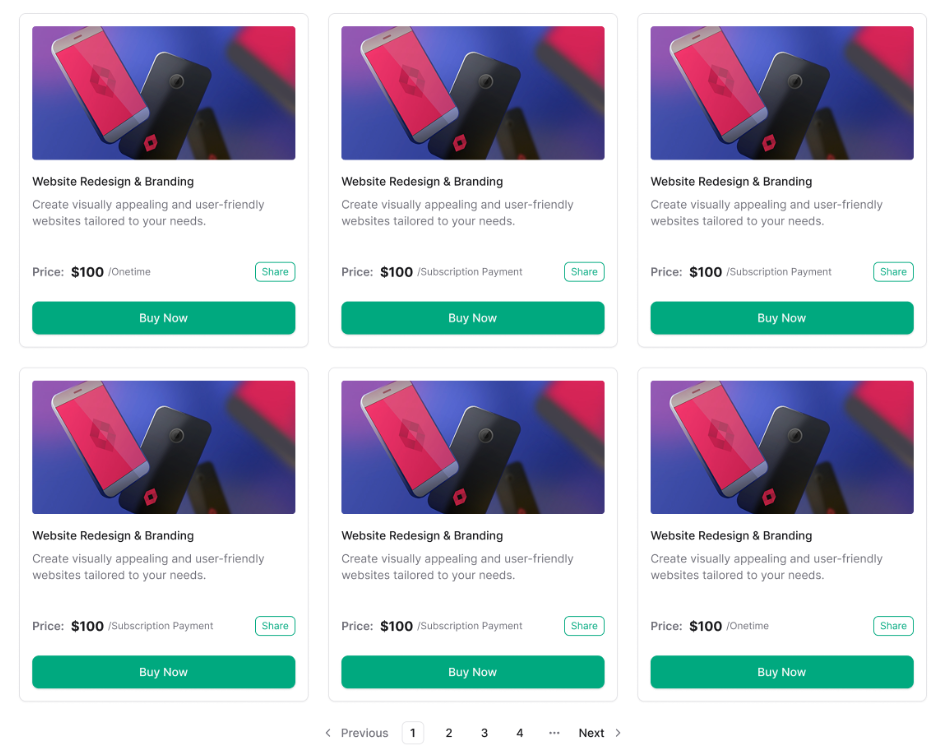Viewport: 952px width, 750px height.
Task: Click the left chevron beside Previous
Action: point(328,733)
